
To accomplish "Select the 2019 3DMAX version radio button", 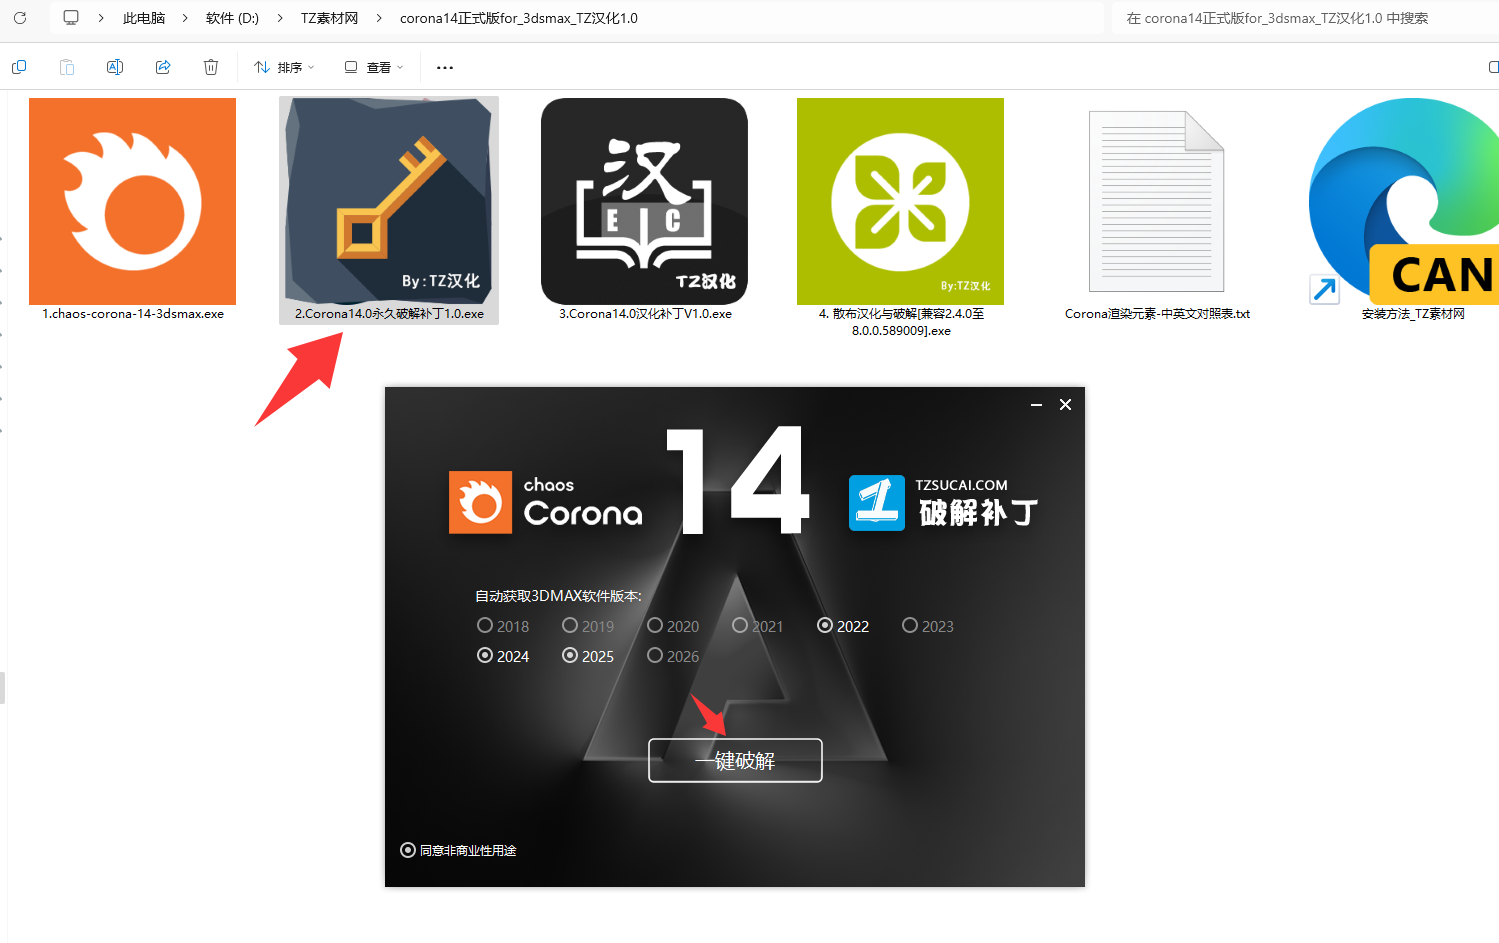I will 570,626.
